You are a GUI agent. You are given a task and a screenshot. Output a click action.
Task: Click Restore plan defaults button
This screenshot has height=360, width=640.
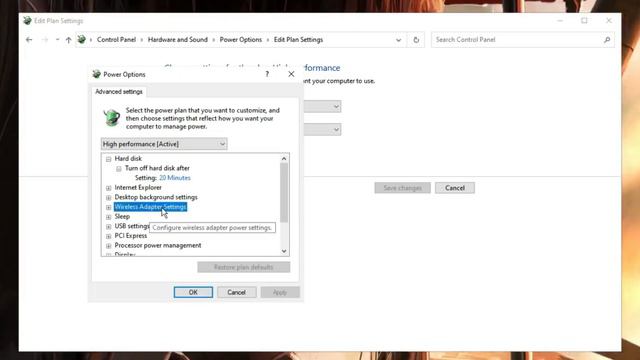tap(244, 267)
